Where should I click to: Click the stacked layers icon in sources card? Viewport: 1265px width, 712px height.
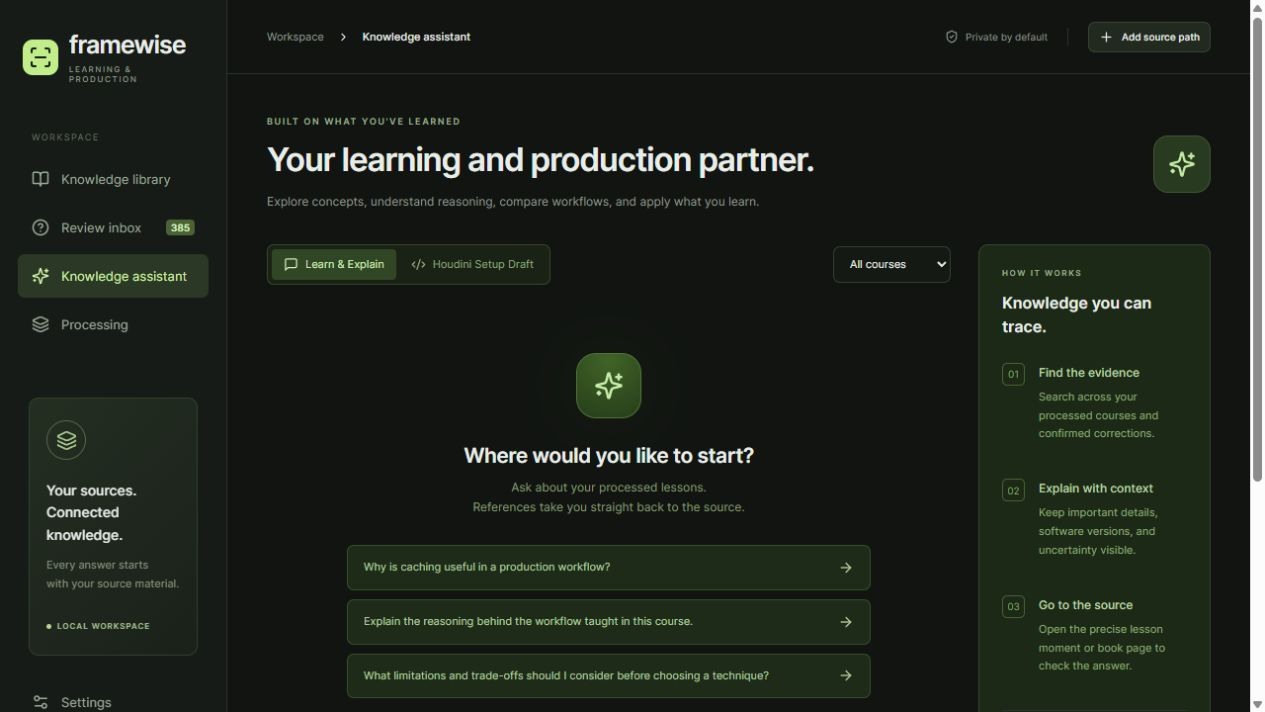click(x=66, y=440)
